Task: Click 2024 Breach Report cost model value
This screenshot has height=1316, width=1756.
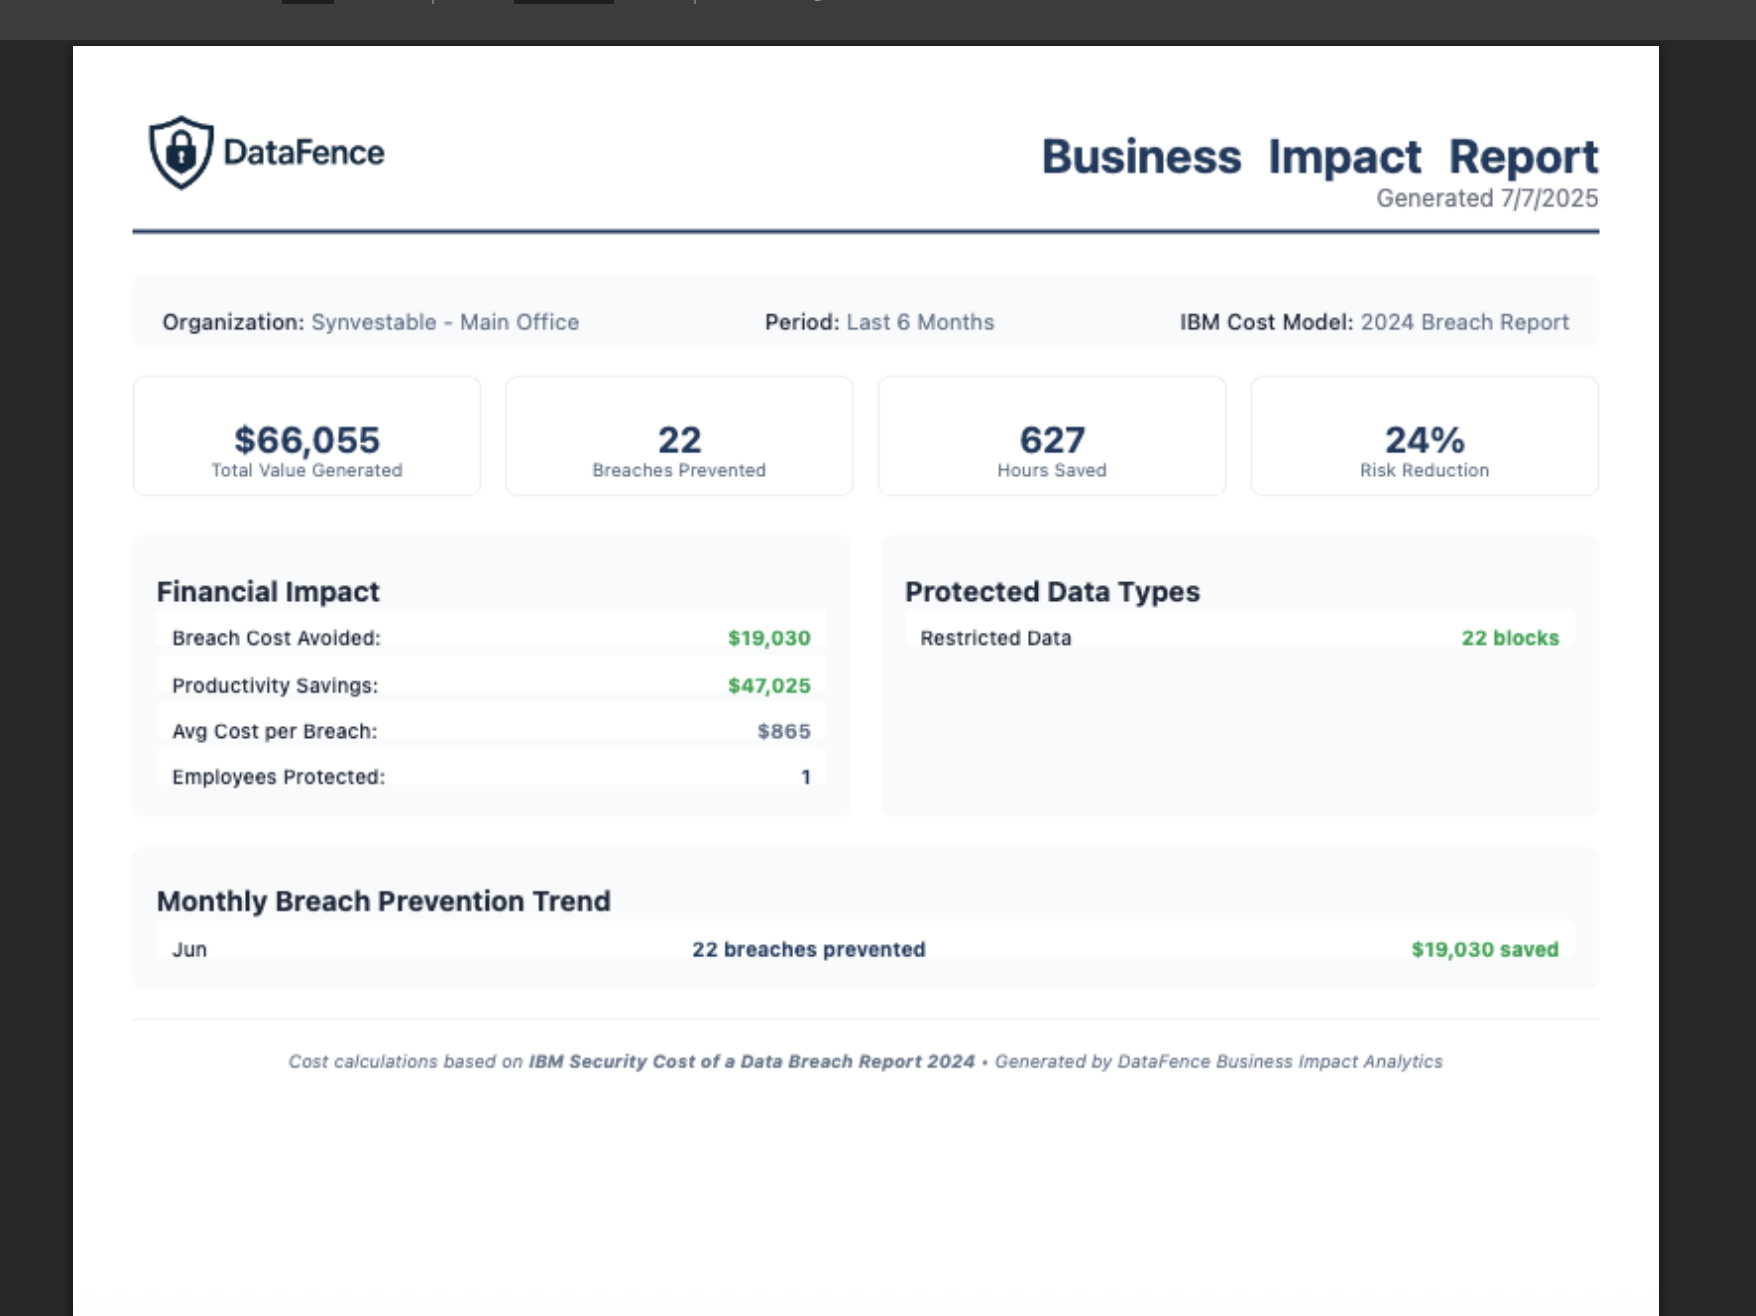Action: [1465, 322]
